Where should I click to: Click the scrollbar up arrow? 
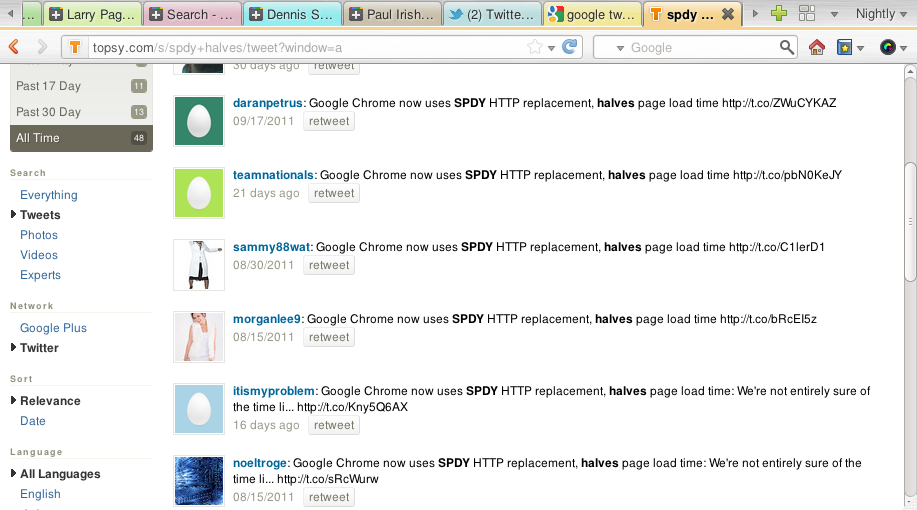point(910,71)
